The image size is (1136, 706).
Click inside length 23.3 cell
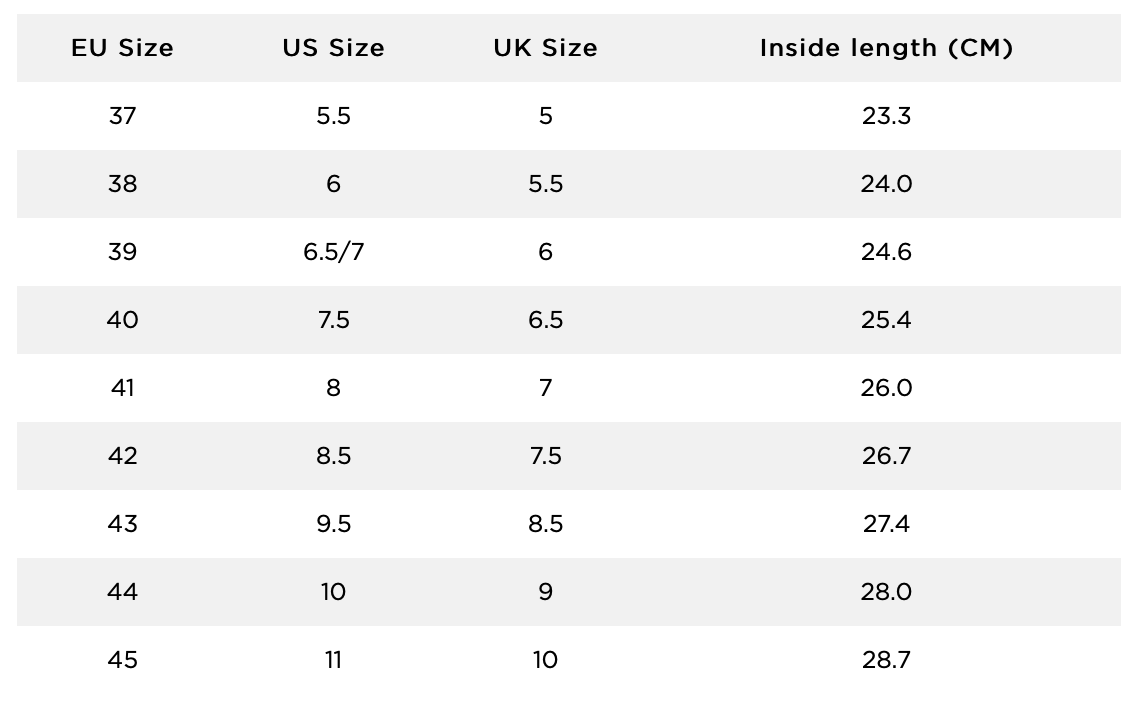[x=886, y=116]
